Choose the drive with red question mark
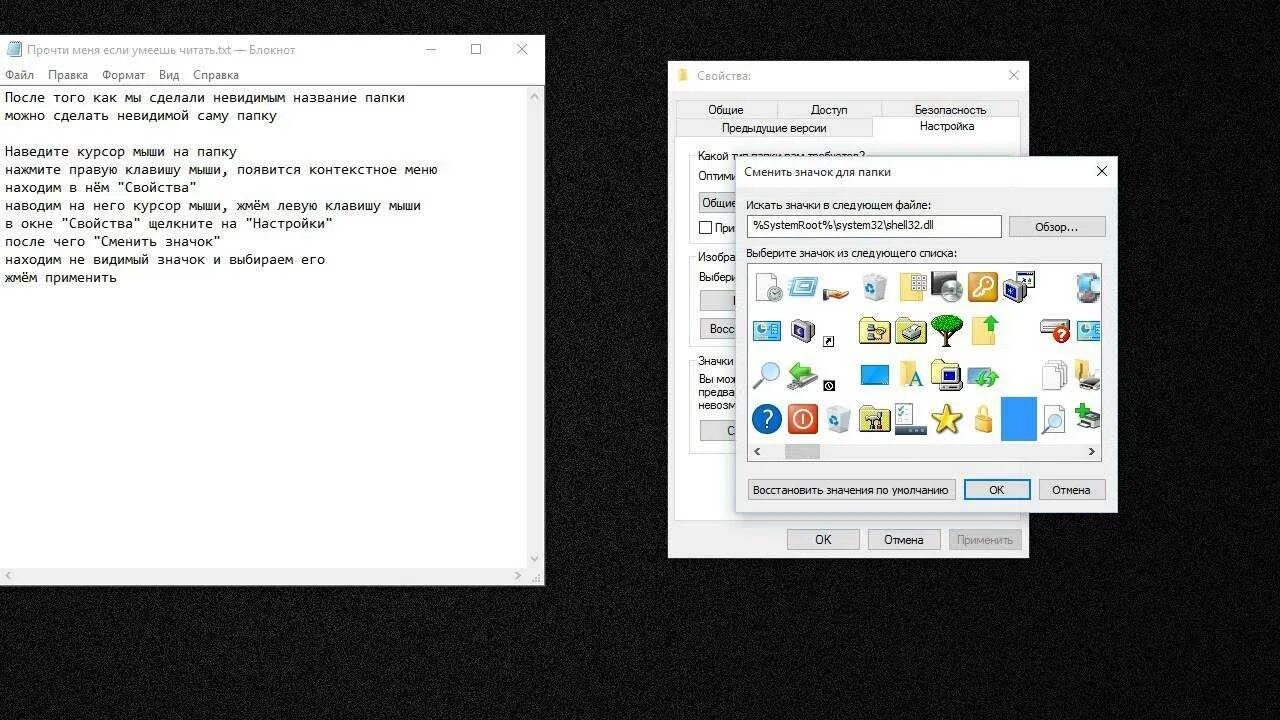Image resolution: width=1280 pixels, height=720 pixels. (1055, 330)
